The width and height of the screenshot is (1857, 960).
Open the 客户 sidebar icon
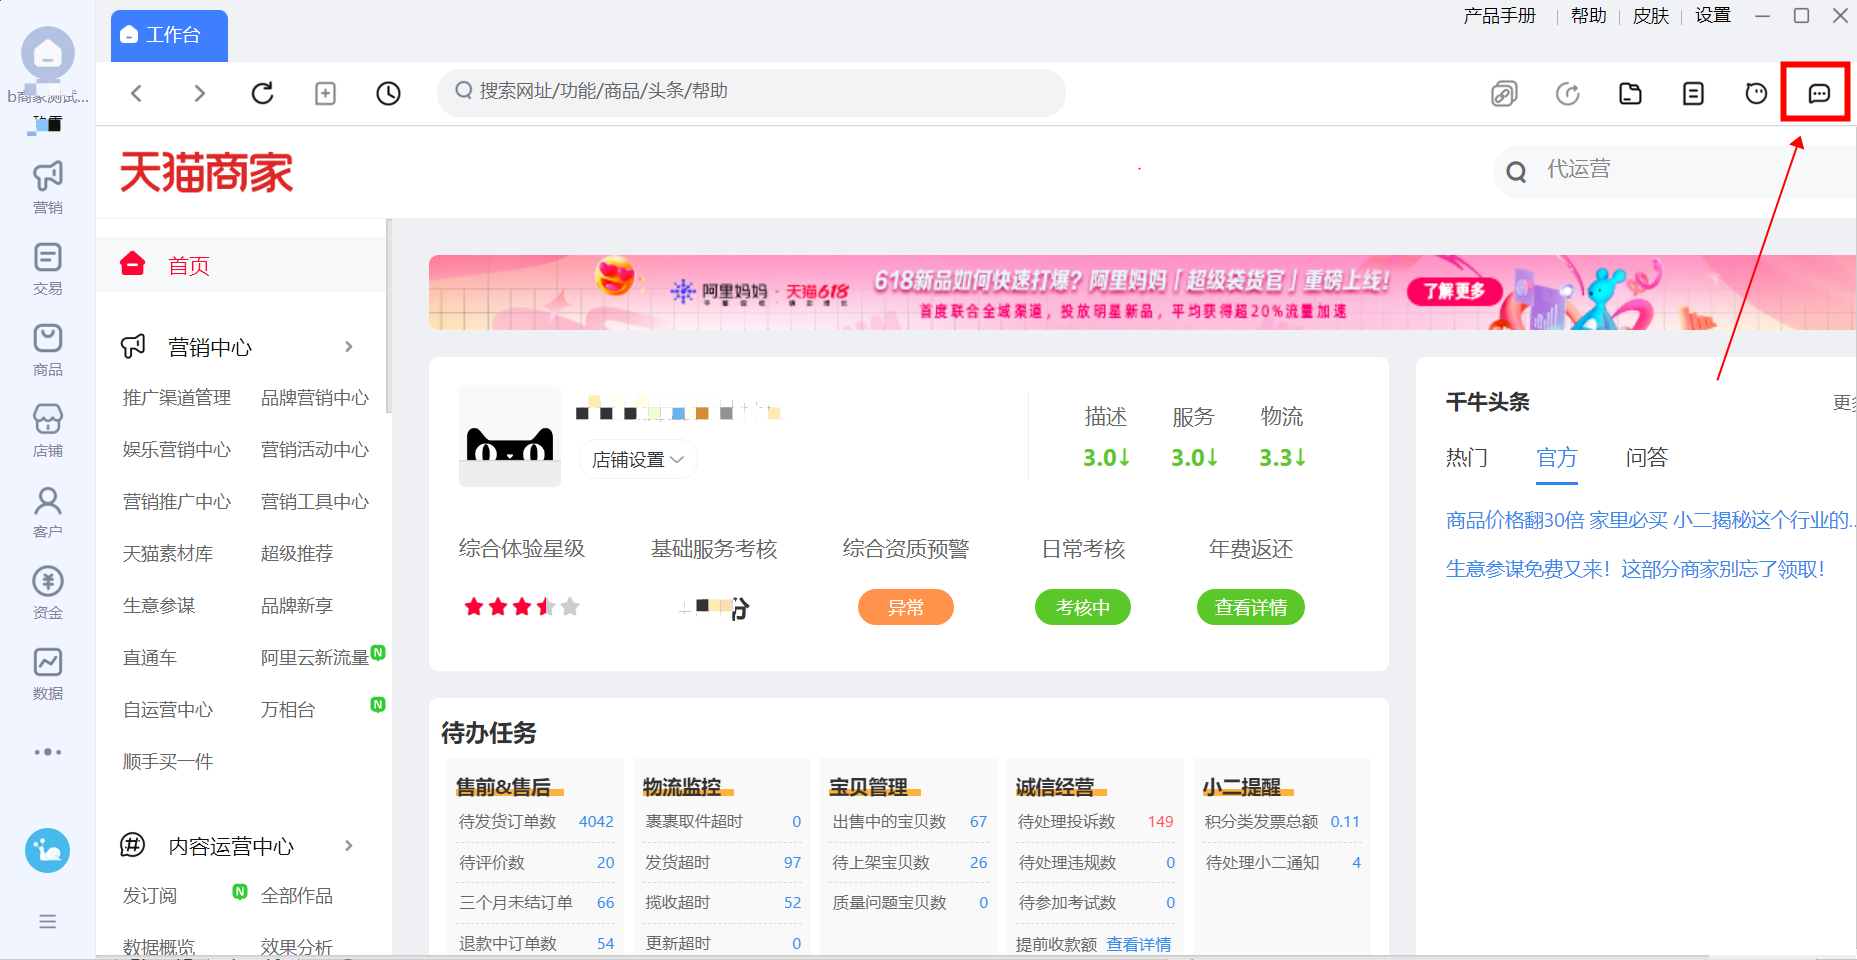[48, 511]
